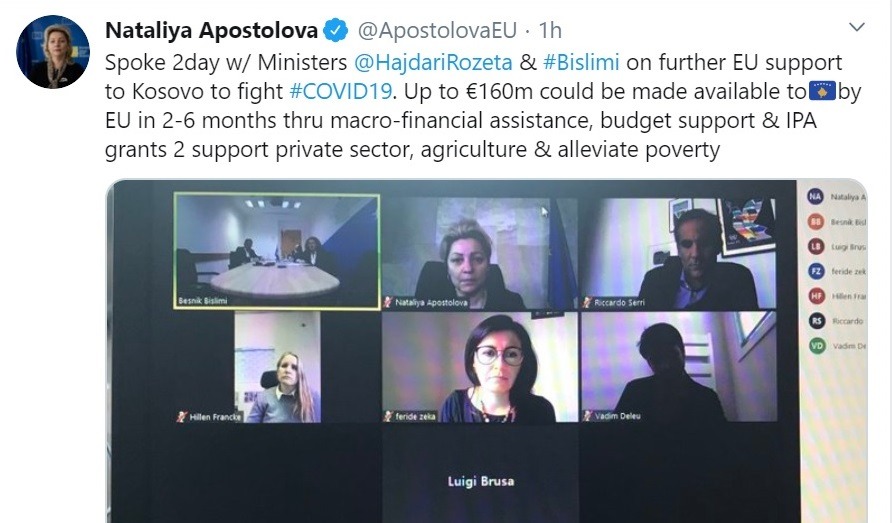Screen dimensions: 892x523
Task: Select the BB participant avatar
Action: coord(816,221)
